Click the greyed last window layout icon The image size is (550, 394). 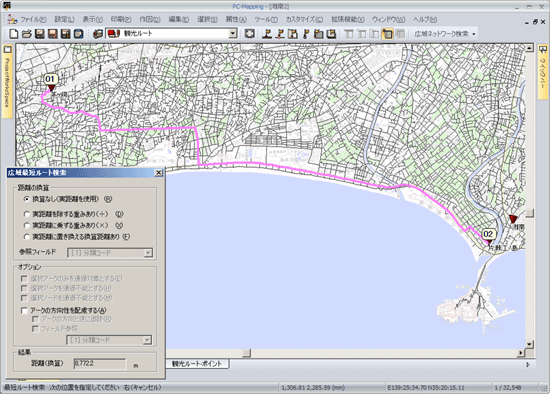click(400, 34)
